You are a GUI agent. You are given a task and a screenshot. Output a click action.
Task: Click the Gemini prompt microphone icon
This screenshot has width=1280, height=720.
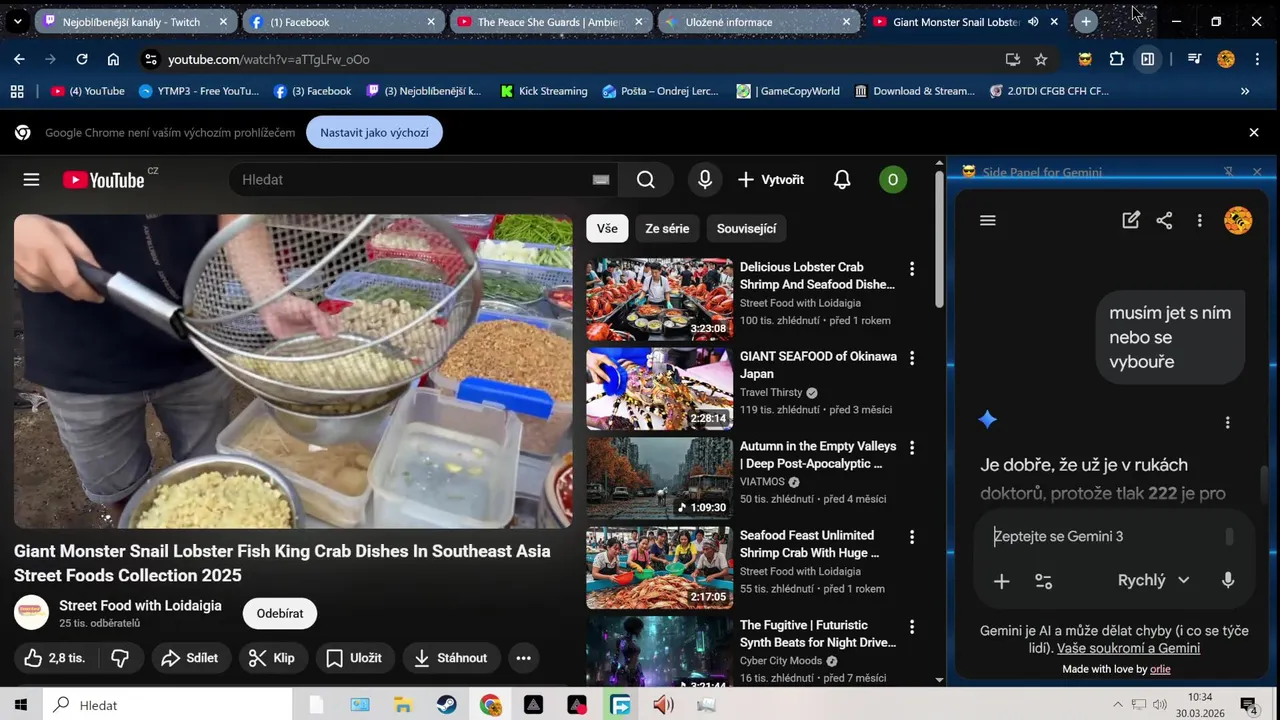coord(1228,580)
